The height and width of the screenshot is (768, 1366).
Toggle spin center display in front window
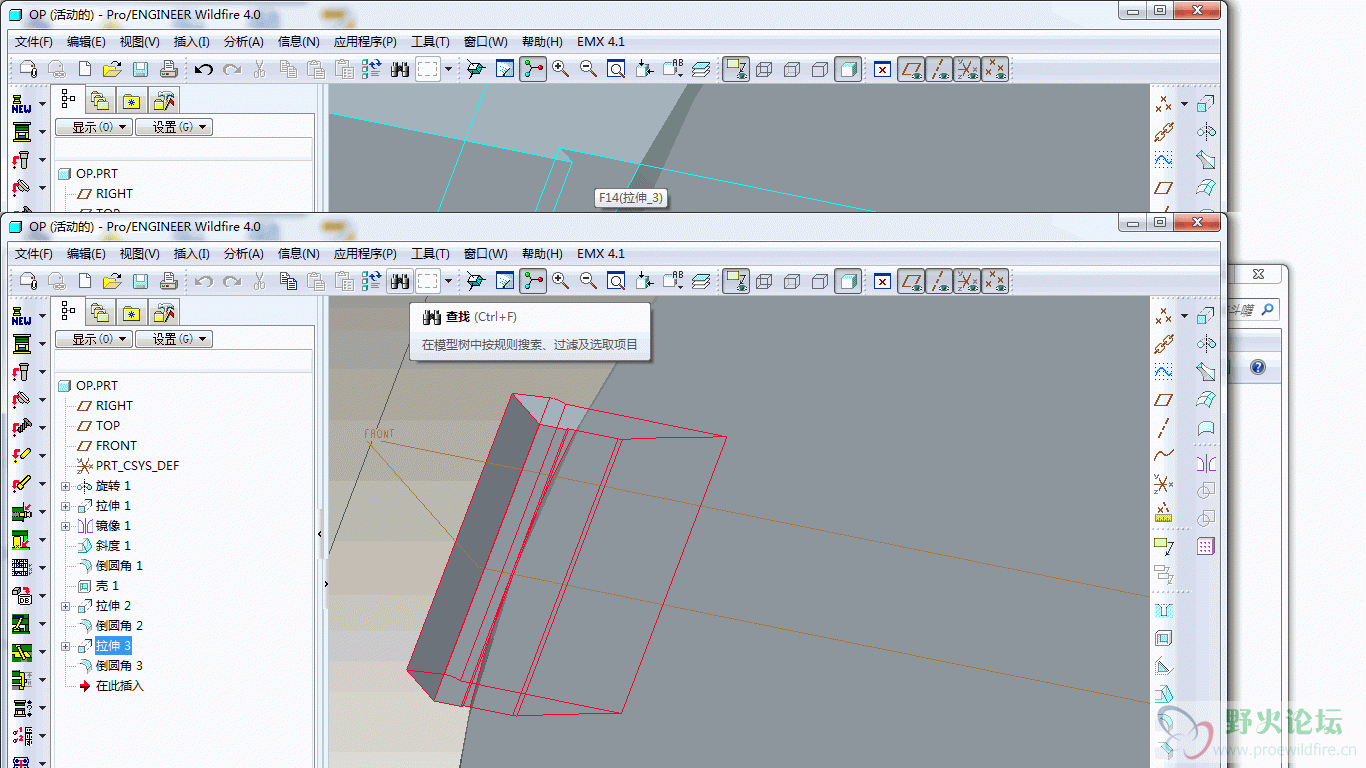click(x=533, y=282)
